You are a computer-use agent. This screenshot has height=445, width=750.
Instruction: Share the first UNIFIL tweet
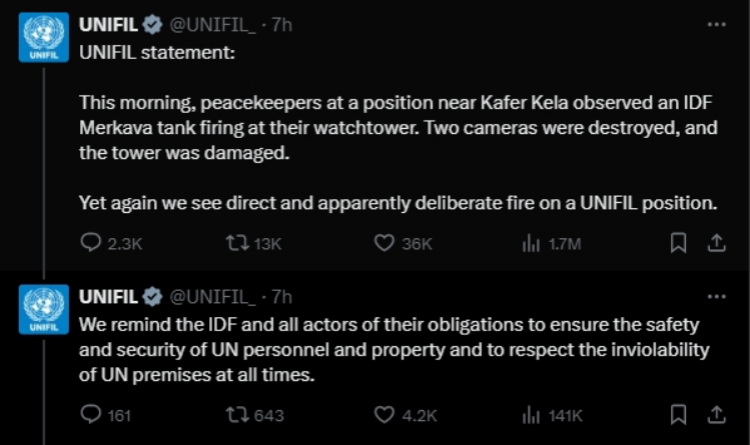pos(716,242)
